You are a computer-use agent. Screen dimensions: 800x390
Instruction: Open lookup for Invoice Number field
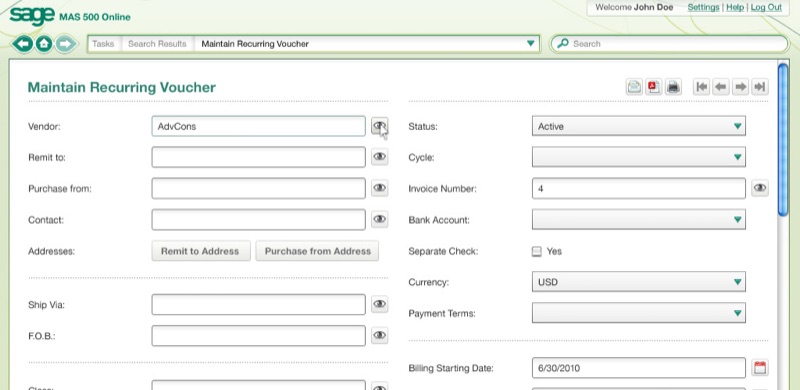tap(760, 188)
